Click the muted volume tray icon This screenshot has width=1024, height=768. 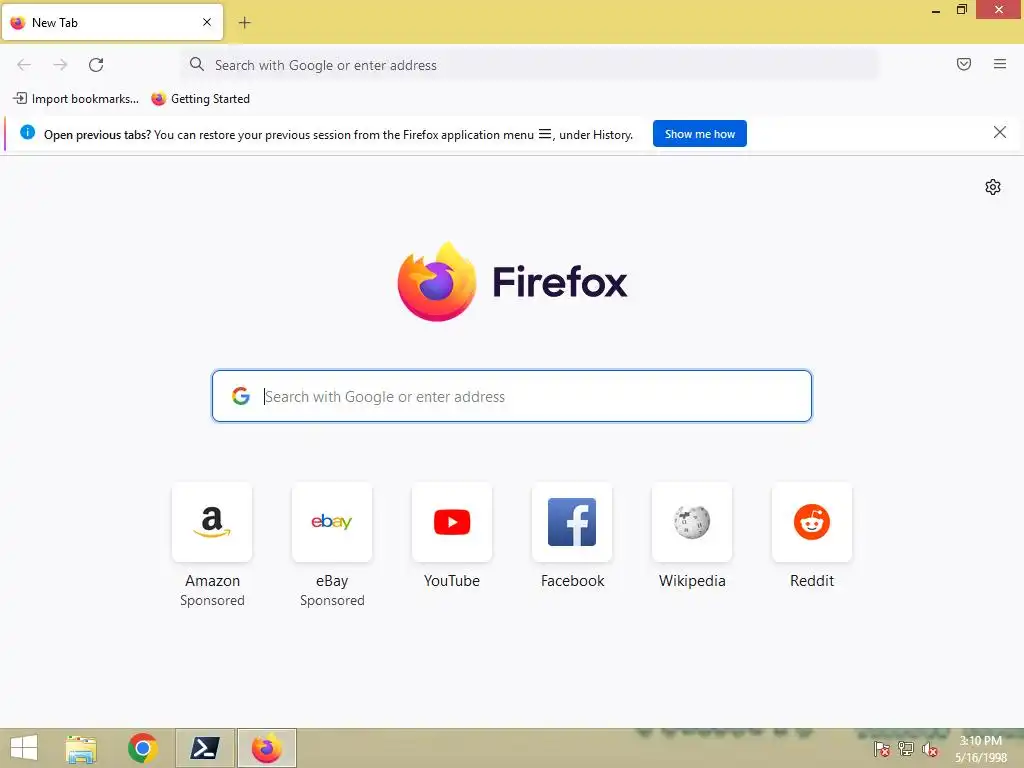click(930, 750)
